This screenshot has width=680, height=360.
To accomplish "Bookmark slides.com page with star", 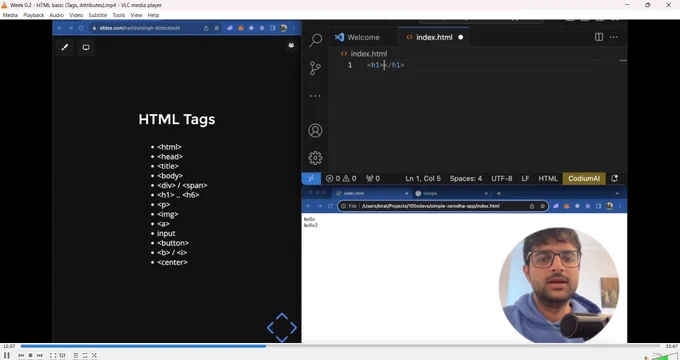I will (x=216, y=28).
